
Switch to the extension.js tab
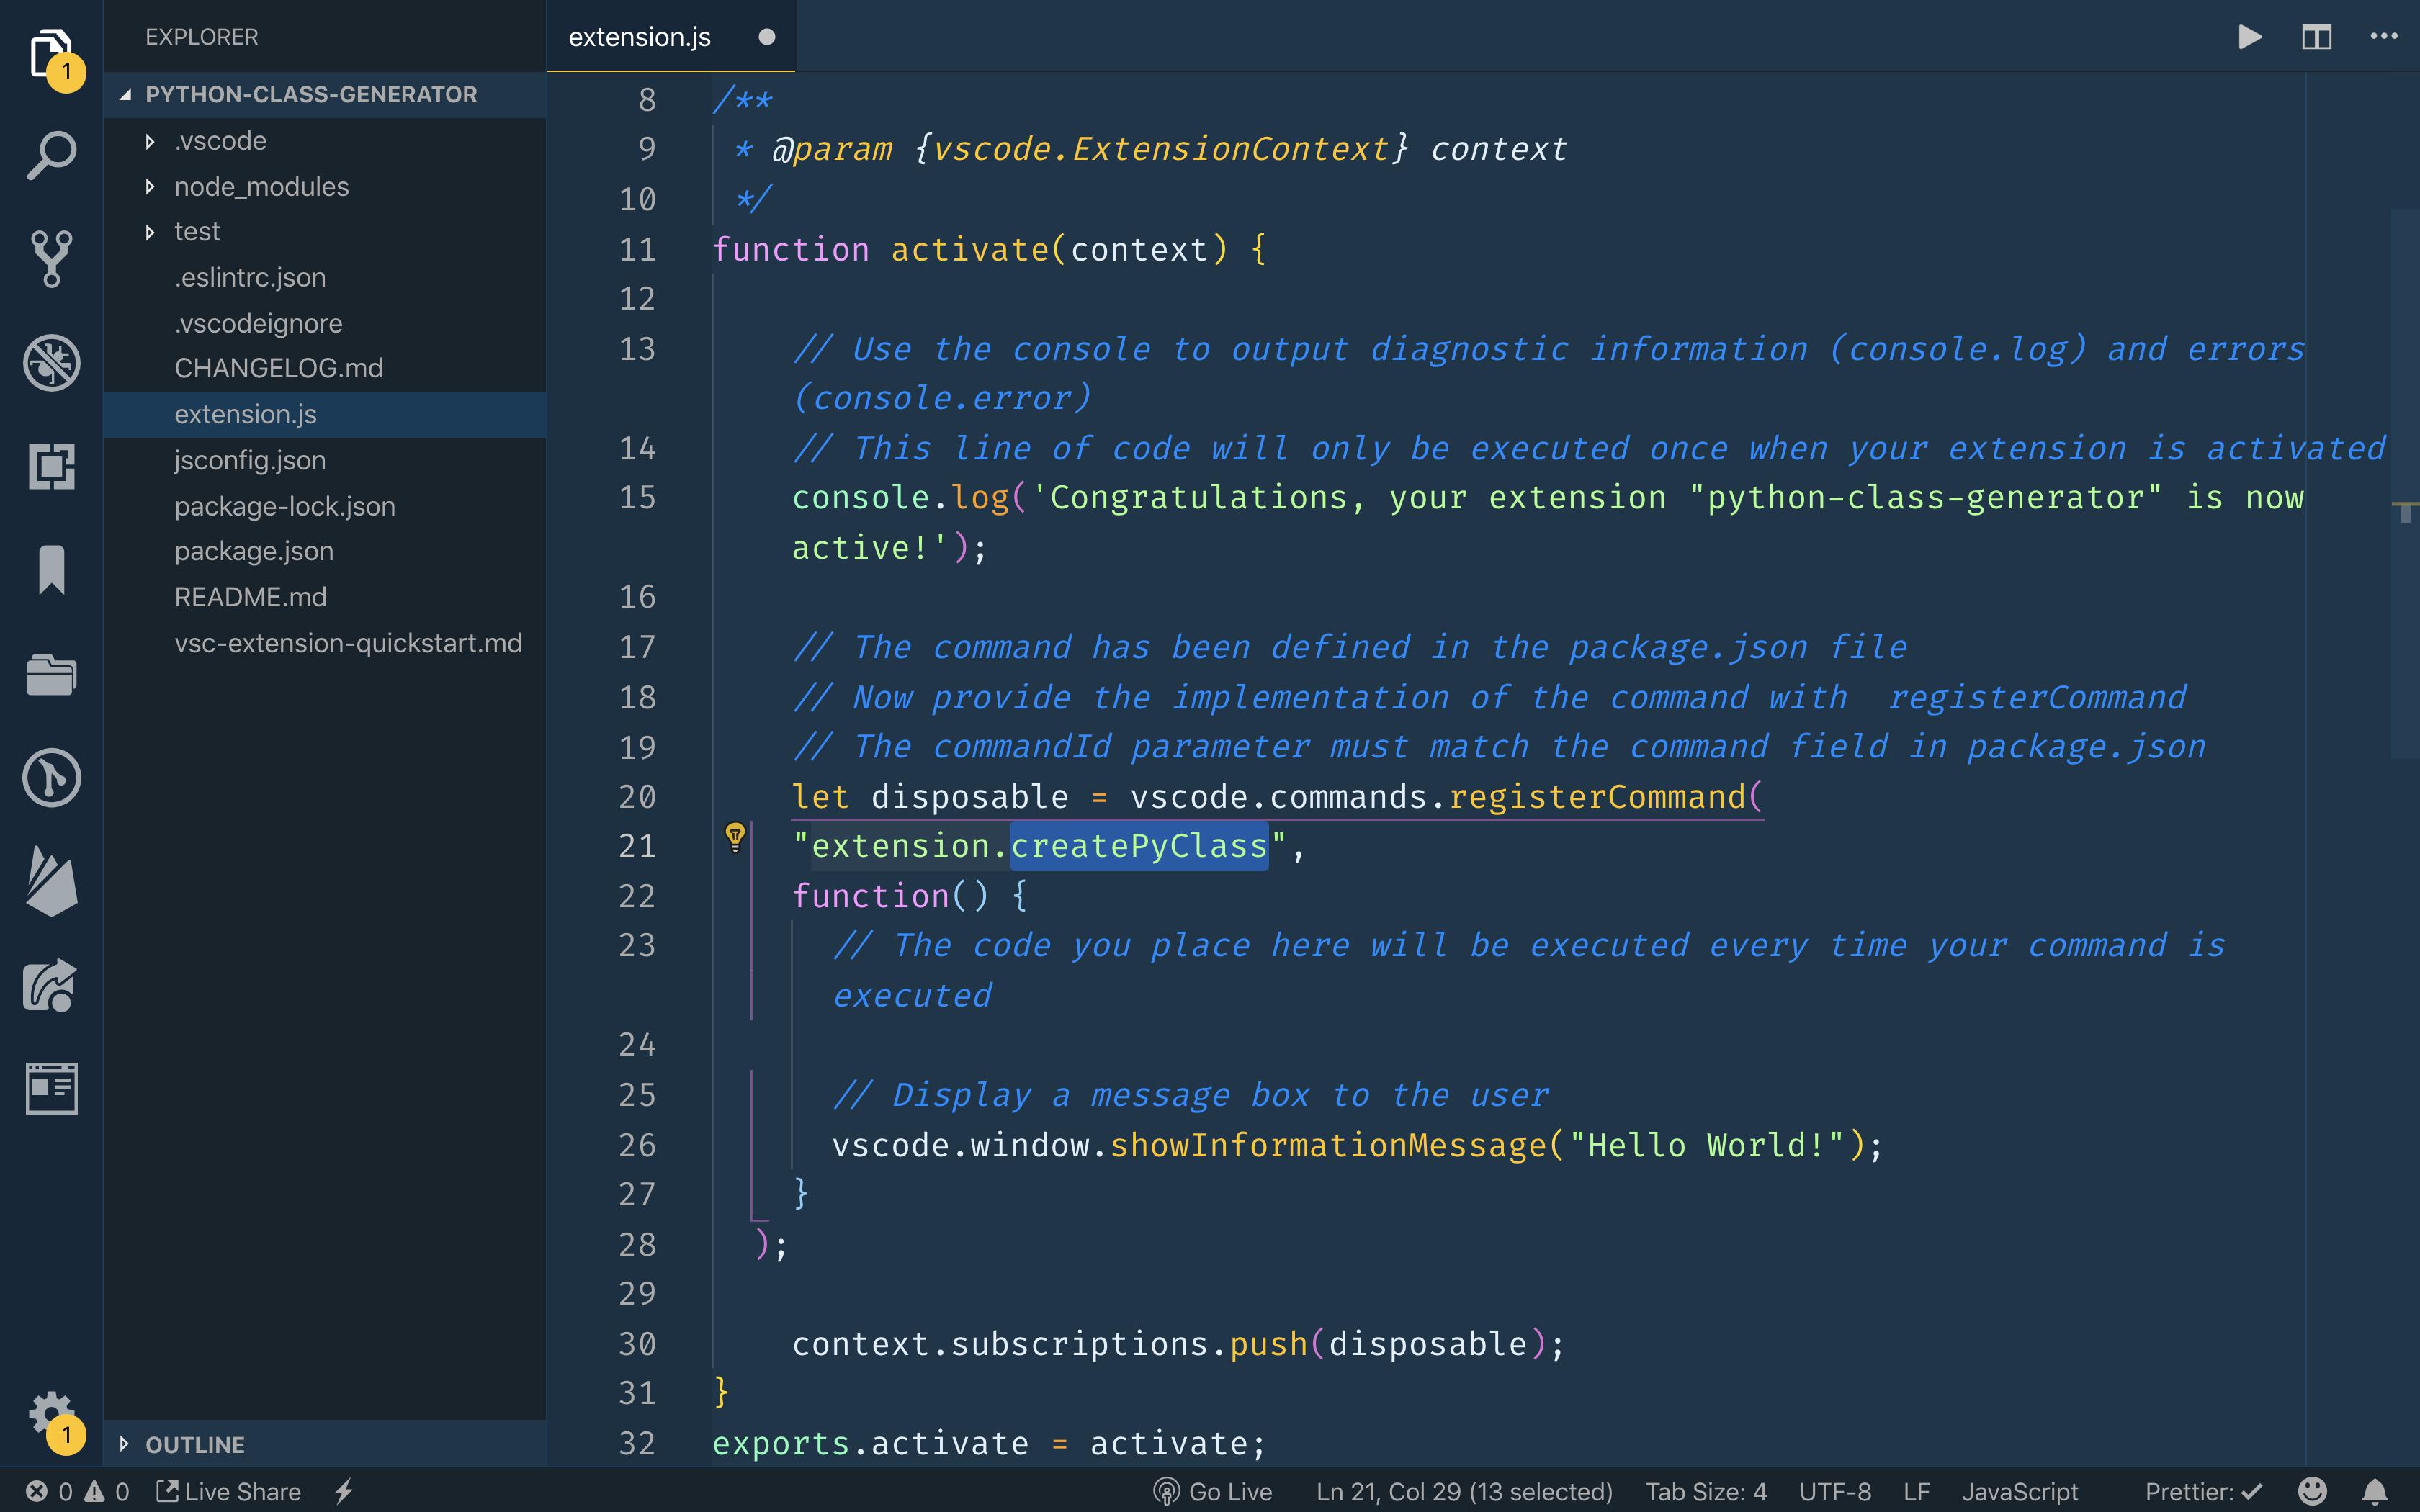pos(640,37)
